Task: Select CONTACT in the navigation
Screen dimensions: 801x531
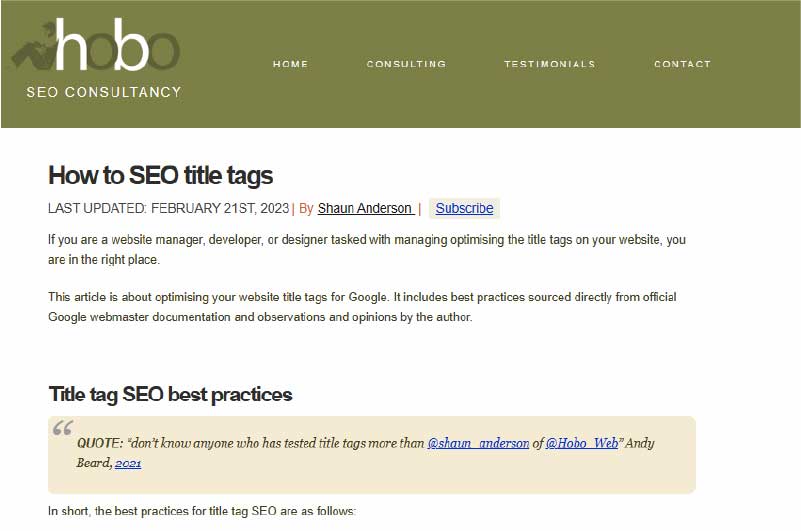Action: coord(682,64)
